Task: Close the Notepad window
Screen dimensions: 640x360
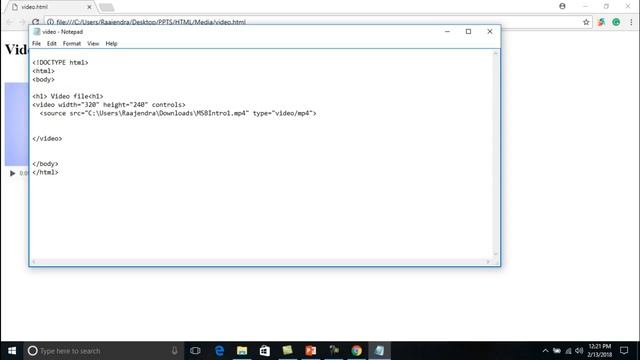Action: [490, 31]
